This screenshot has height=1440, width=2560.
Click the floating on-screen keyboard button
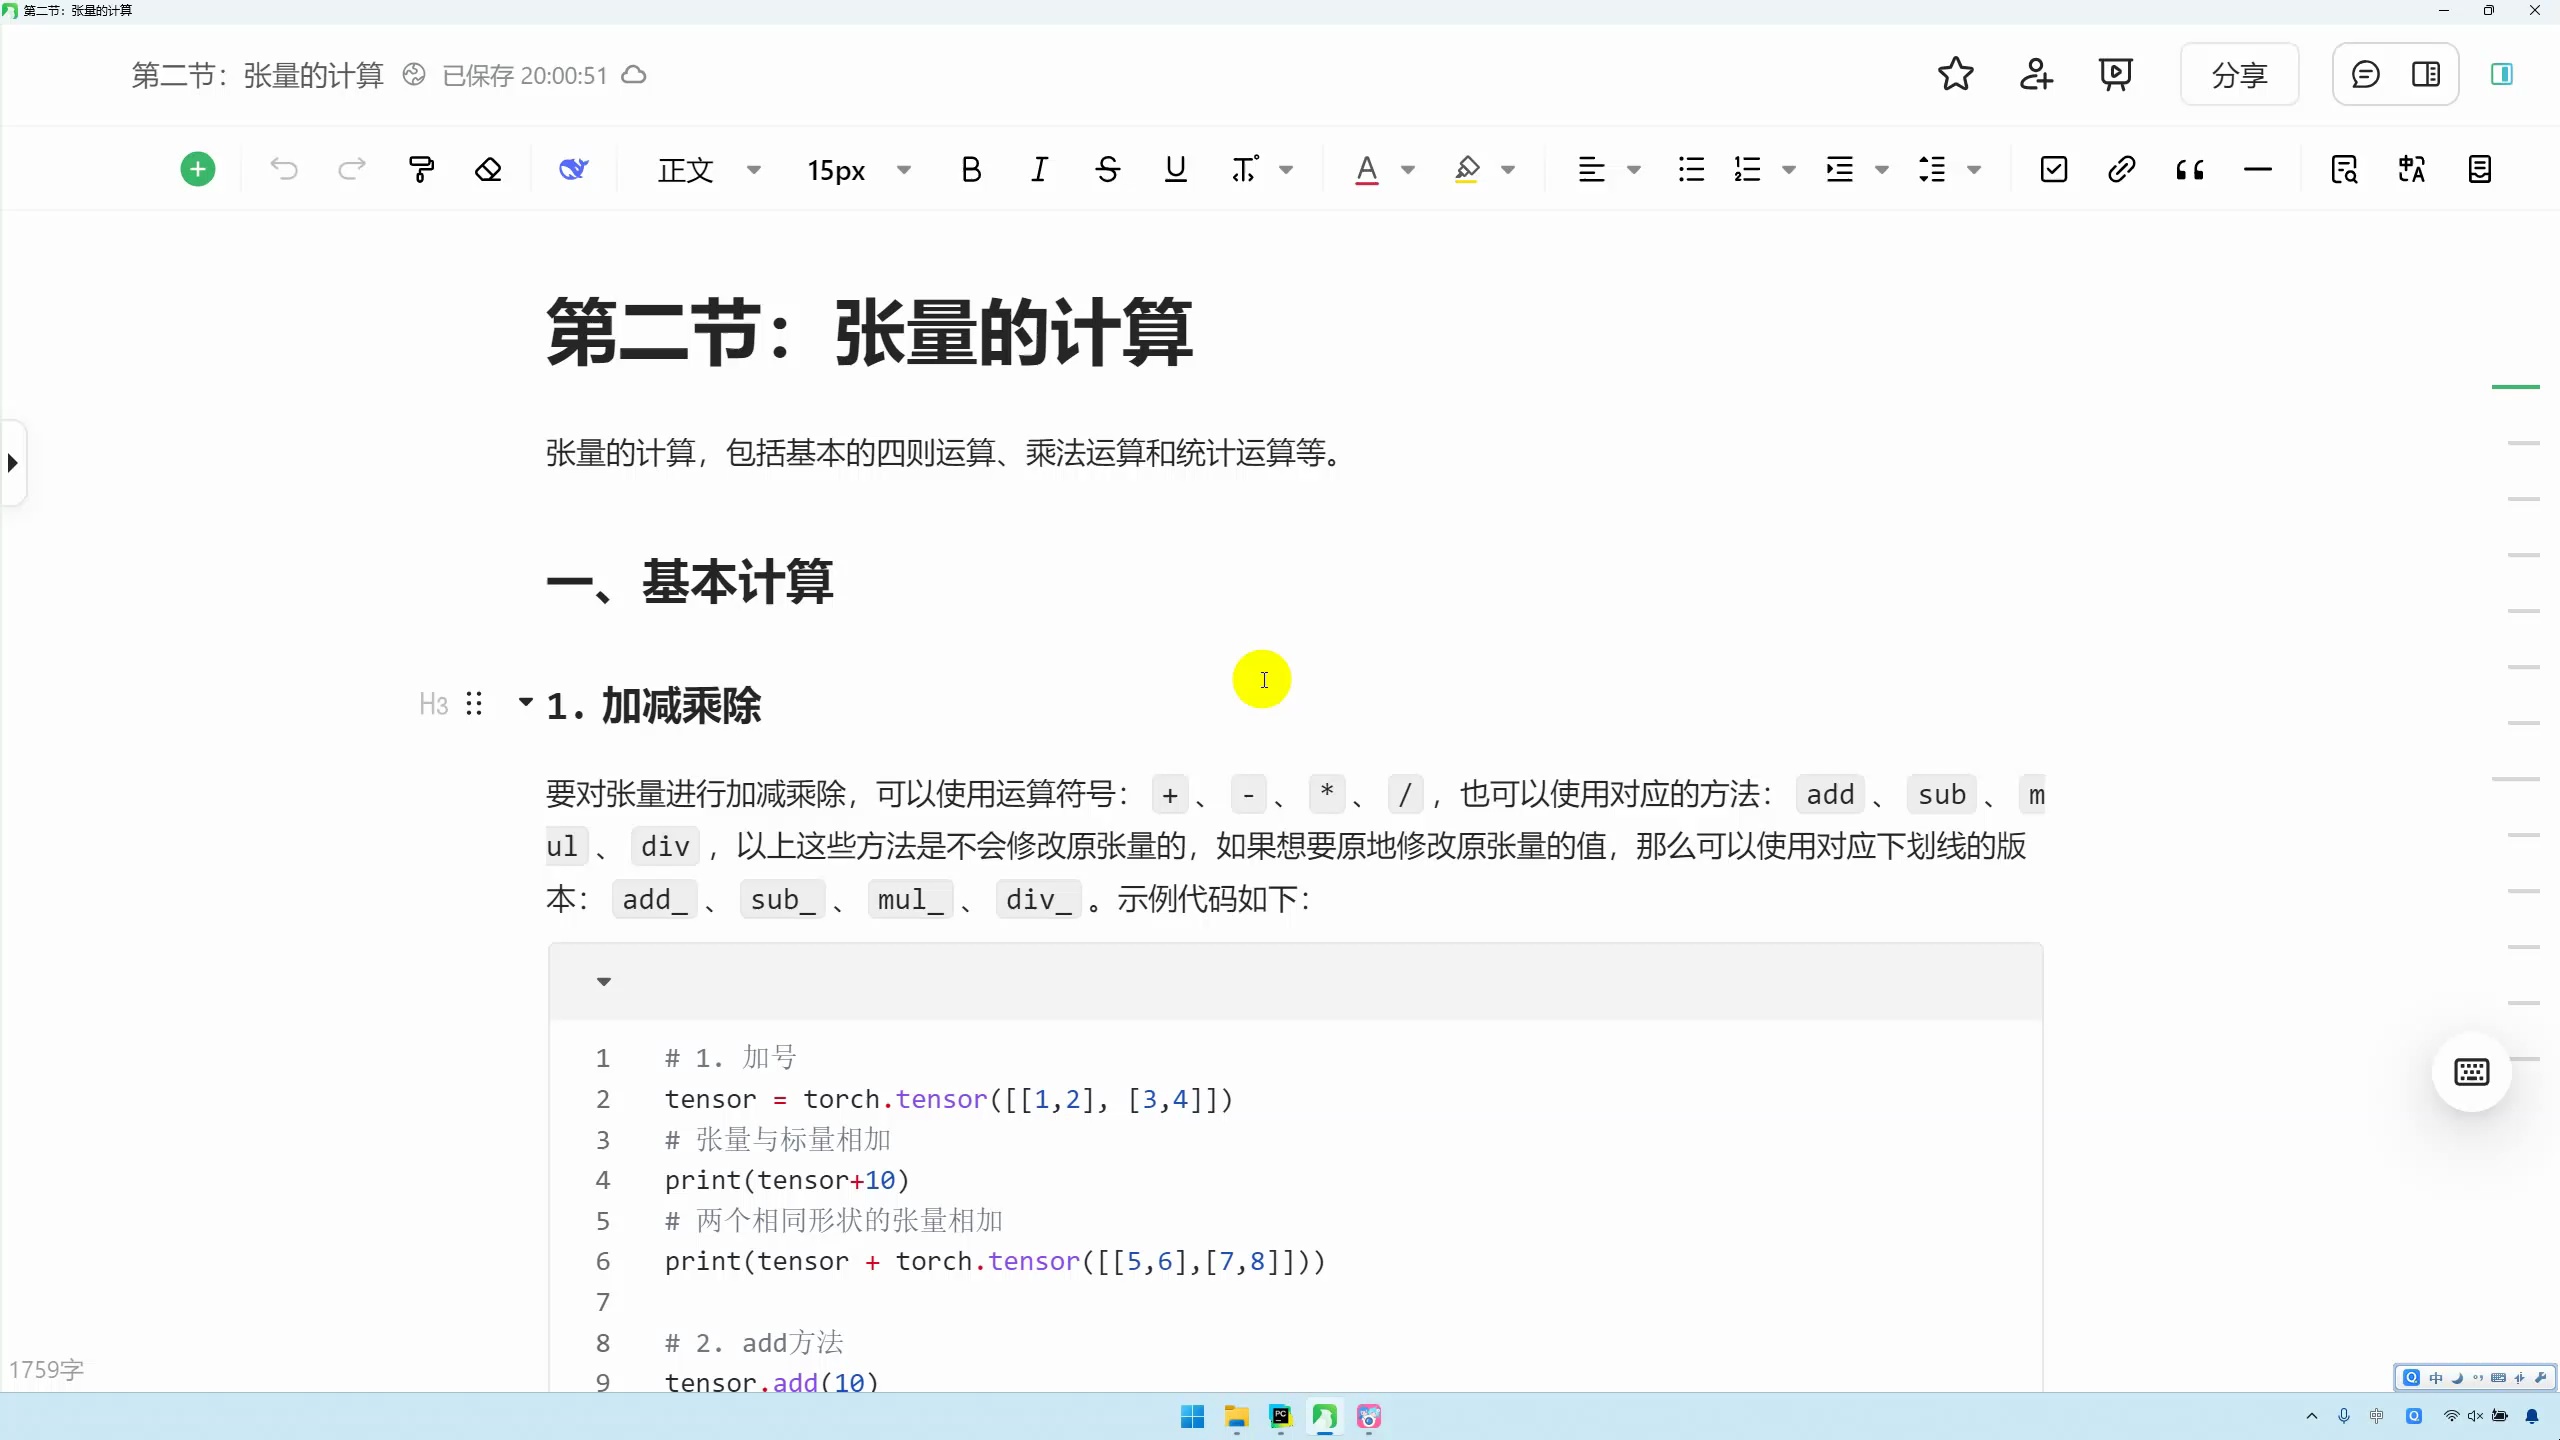2470,1071
